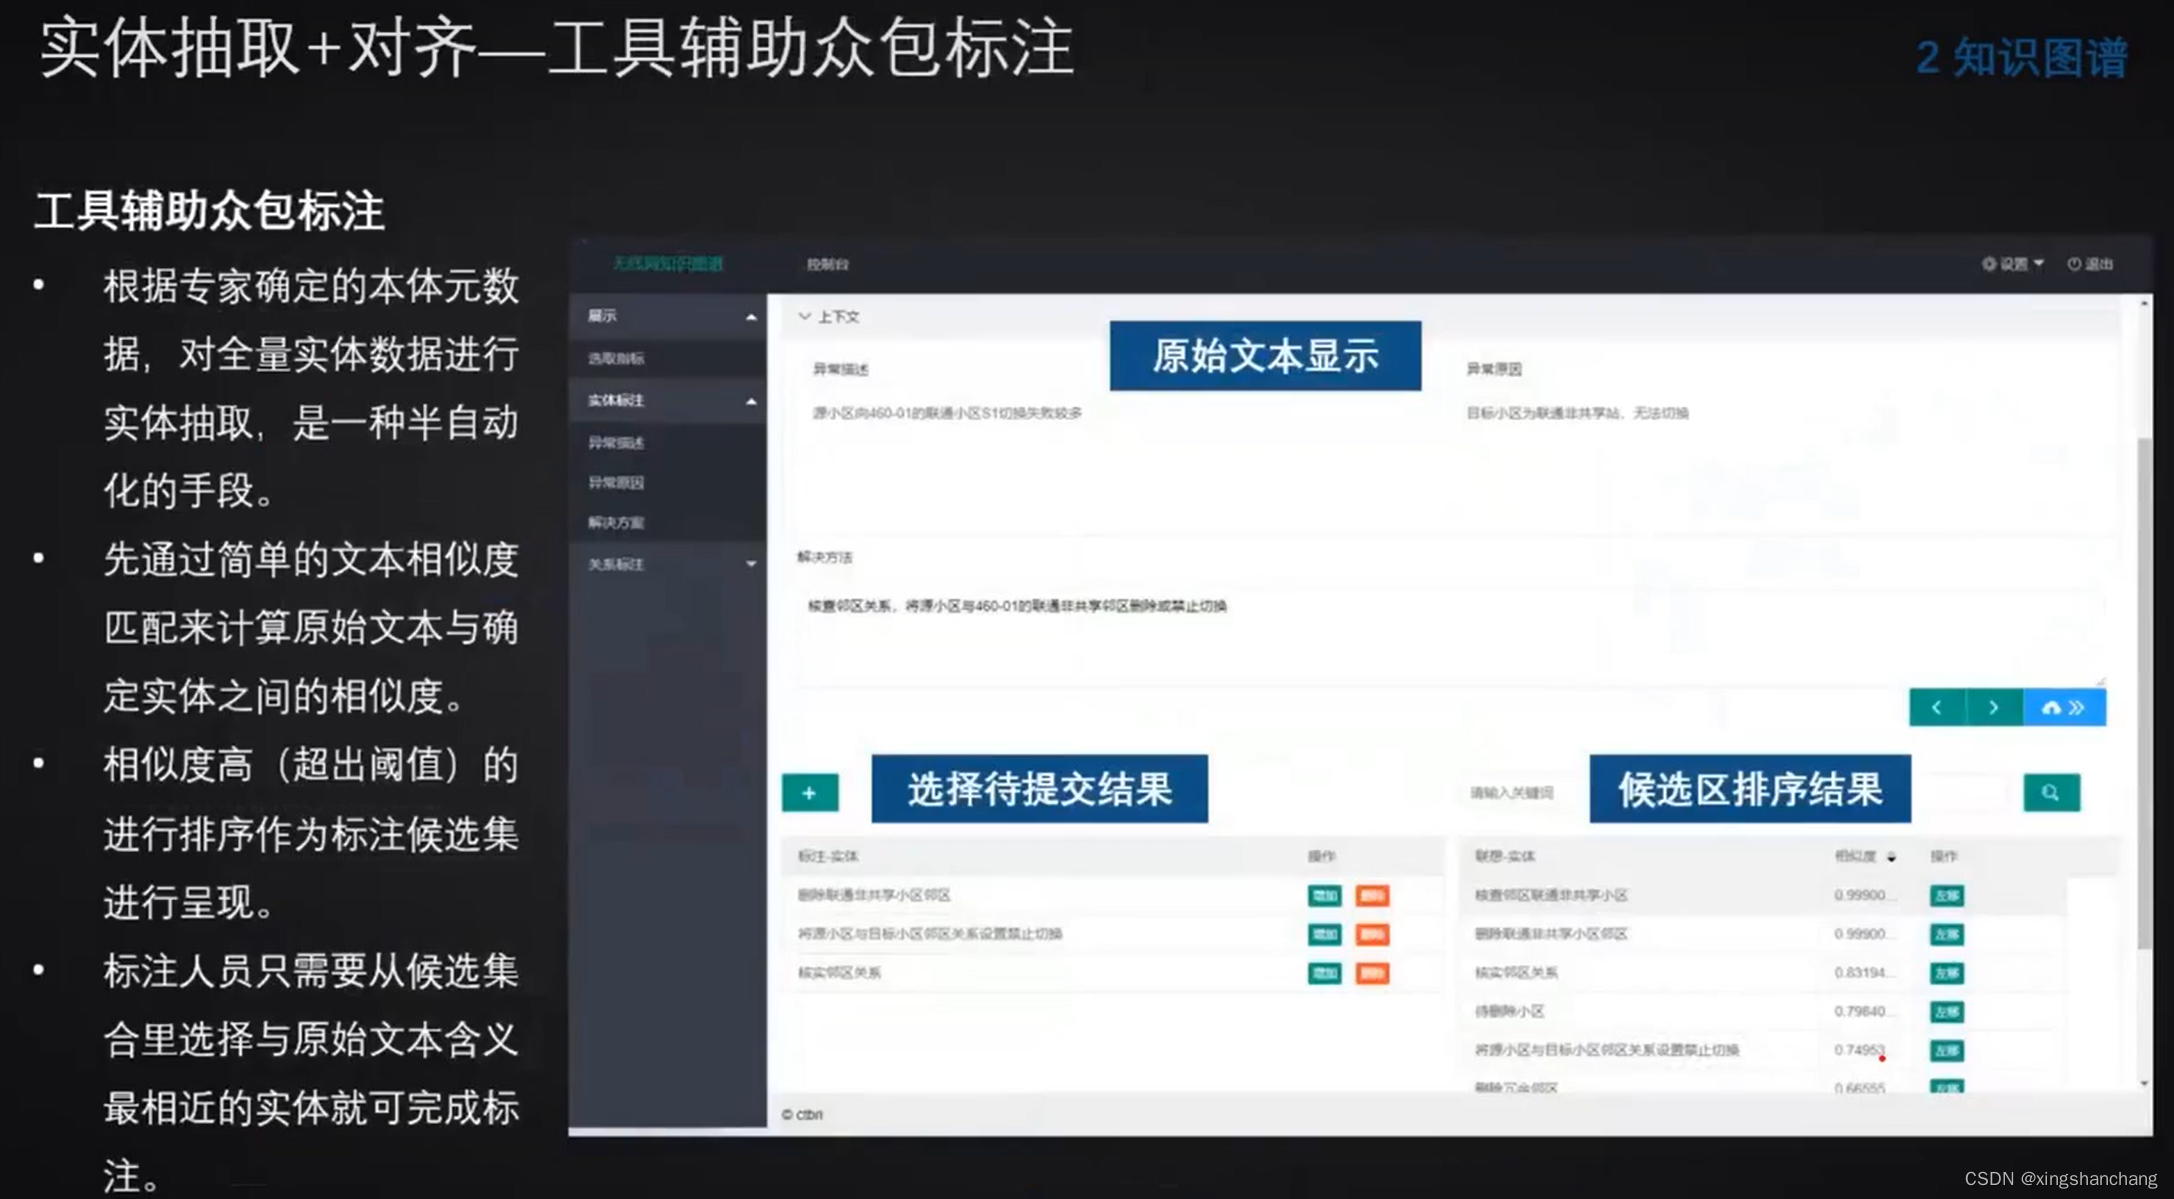Click the green plus add-entity button
The height and width of the screenshot is (1199, 2174).
809,793
